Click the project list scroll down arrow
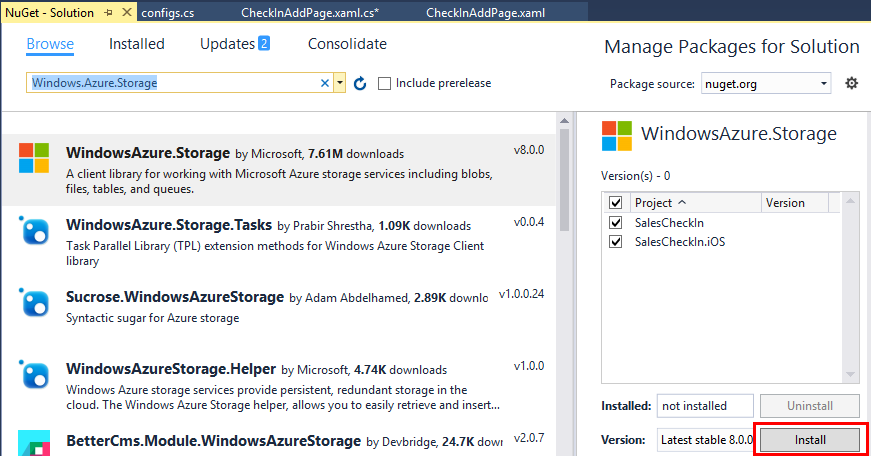This screenshot has height=456, width=871. (x=850, y=374)
